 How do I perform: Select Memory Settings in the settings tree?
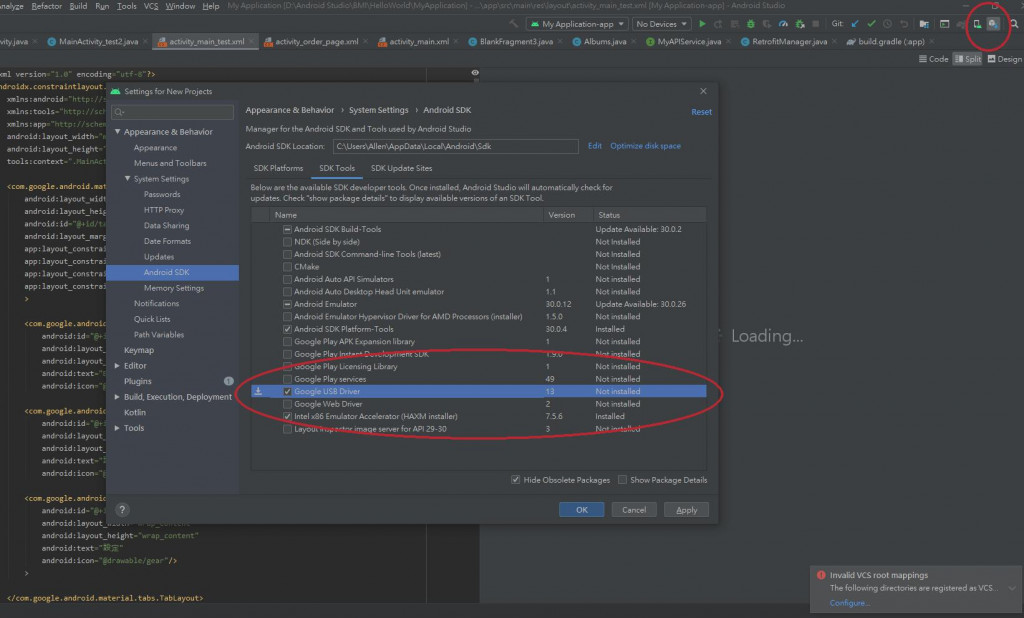tap(173, 288)
